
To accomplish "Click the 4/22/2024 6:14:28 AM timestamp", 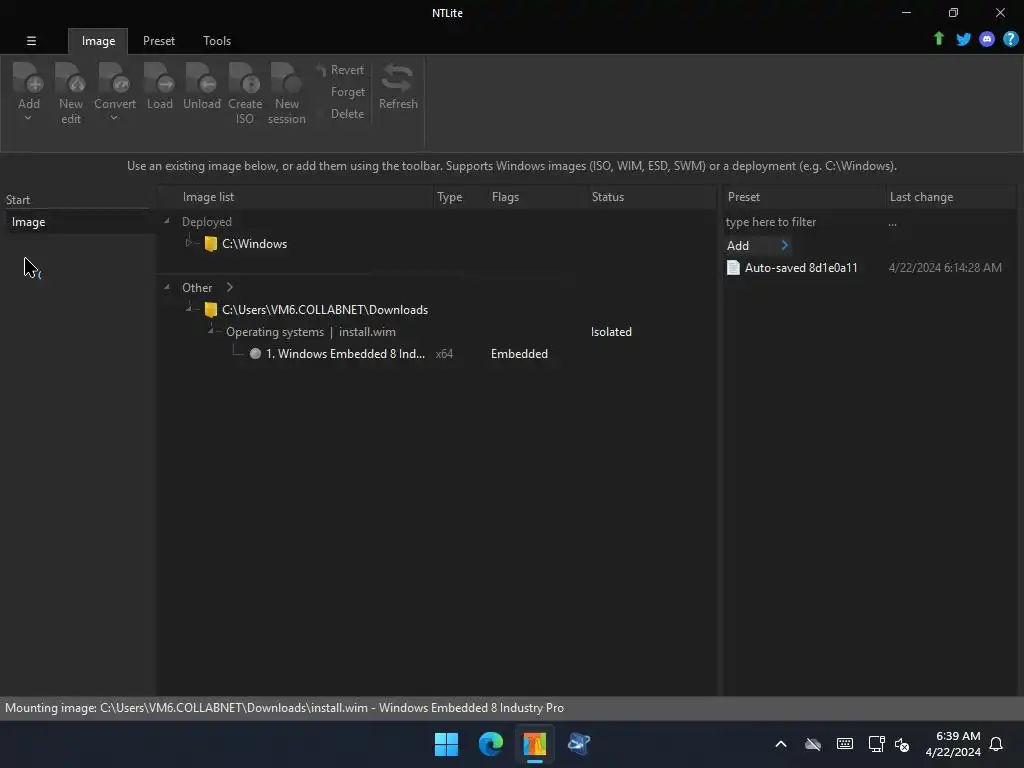I will point(944,268).
